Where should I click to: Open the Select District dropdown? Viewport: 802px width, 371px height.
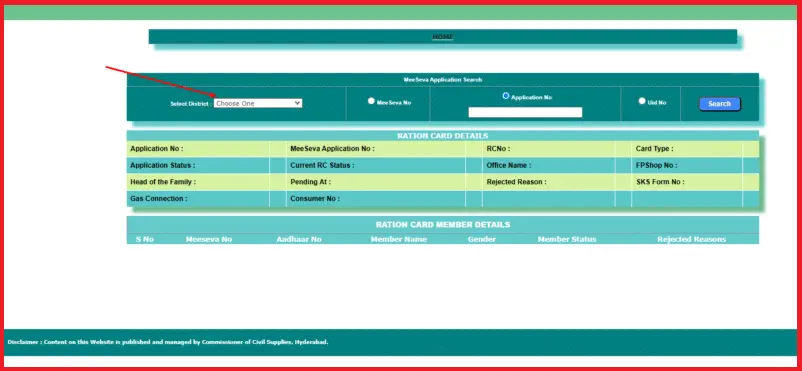(258, 103)
